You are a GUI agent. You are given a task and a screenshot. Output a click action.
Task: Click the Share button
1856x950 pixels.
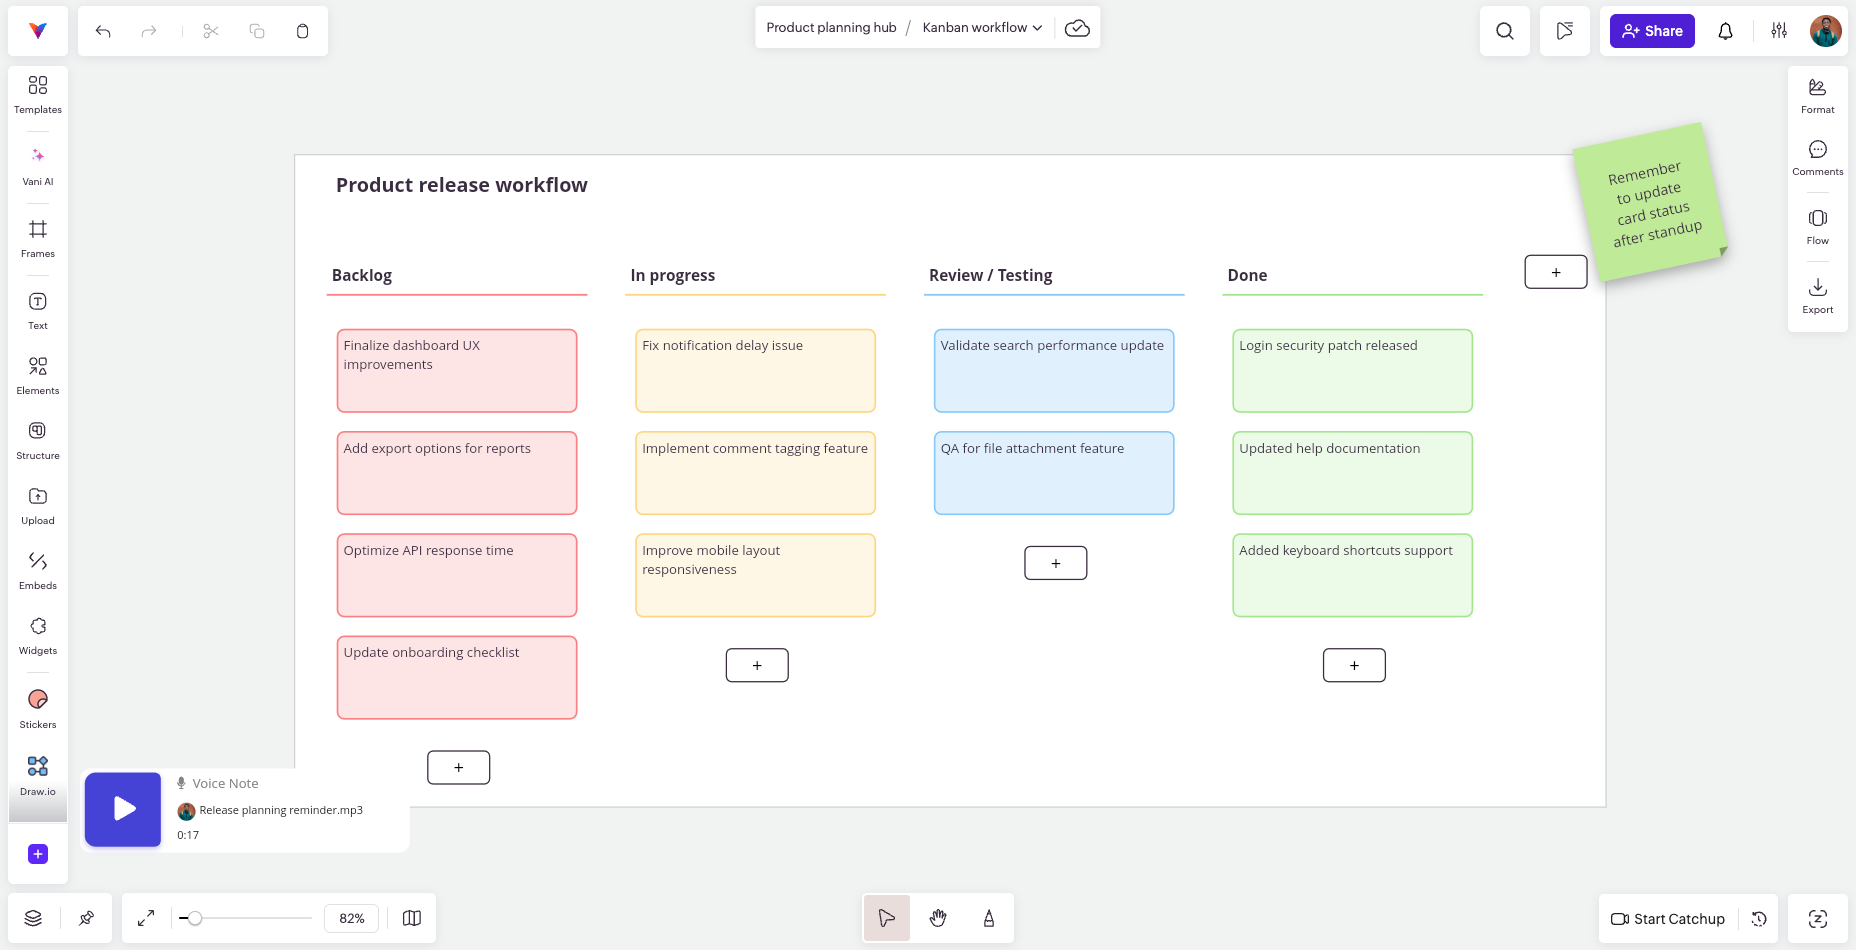click(x=1651, y=31)
